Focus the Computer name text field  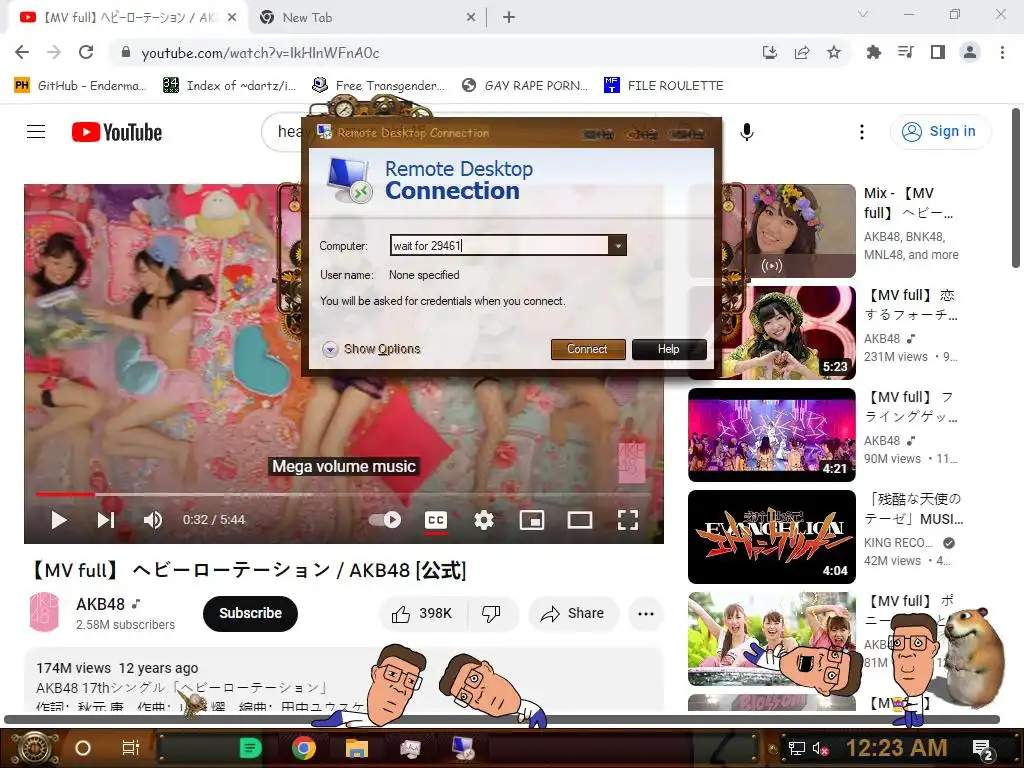[x=500, y=246]
